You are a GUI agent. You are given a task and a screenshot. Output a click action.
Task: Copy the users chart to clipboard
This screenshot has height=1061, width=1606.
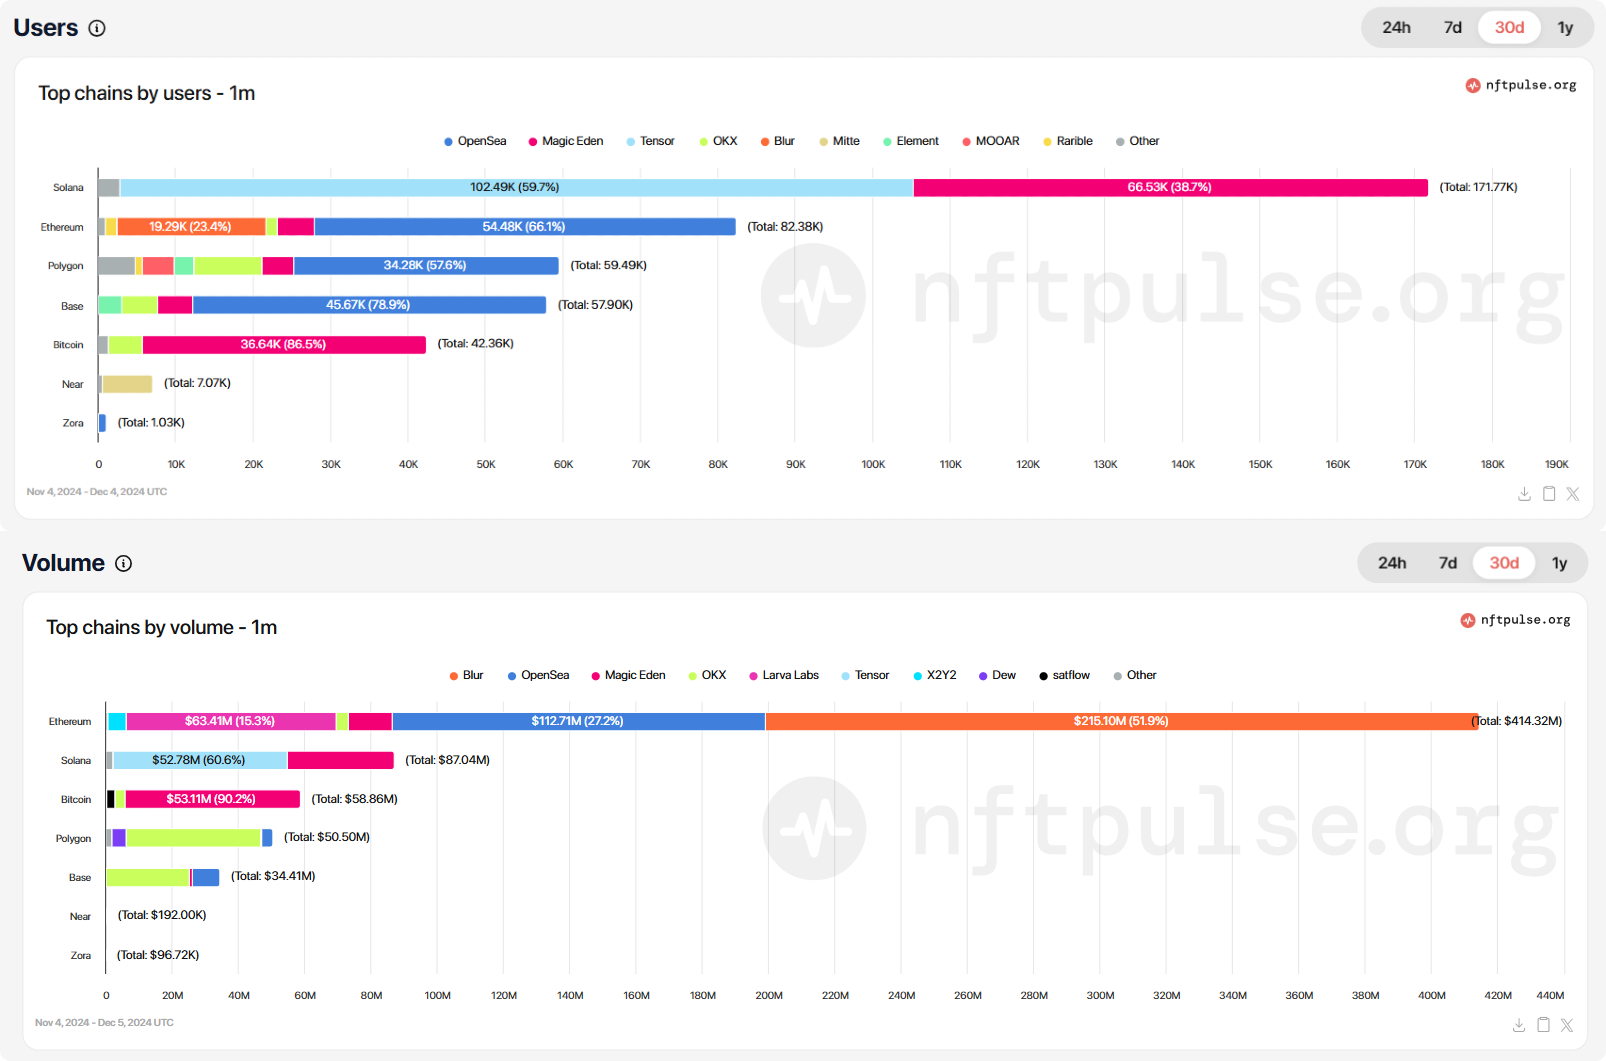[1549, 494]
